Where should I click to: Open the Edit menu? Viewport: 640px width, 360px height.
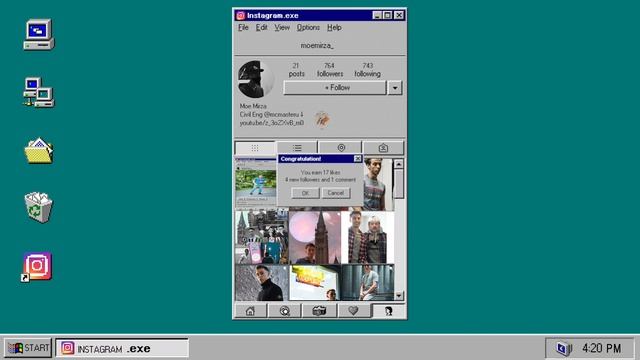[261, 27]
